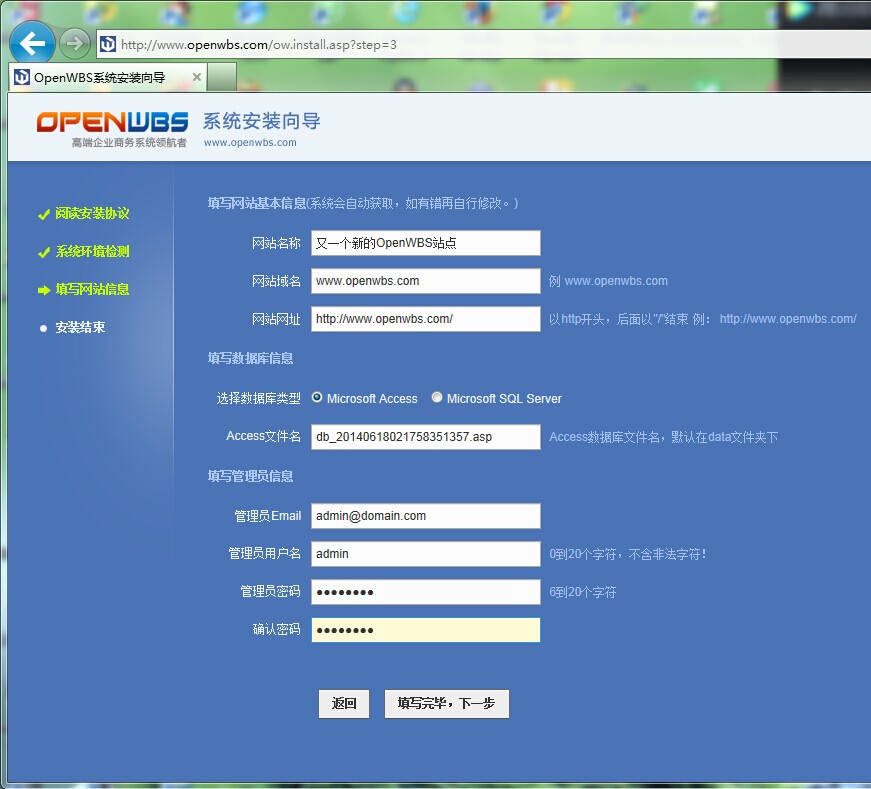Select the Microsoft Access database type

pos(316,396)
